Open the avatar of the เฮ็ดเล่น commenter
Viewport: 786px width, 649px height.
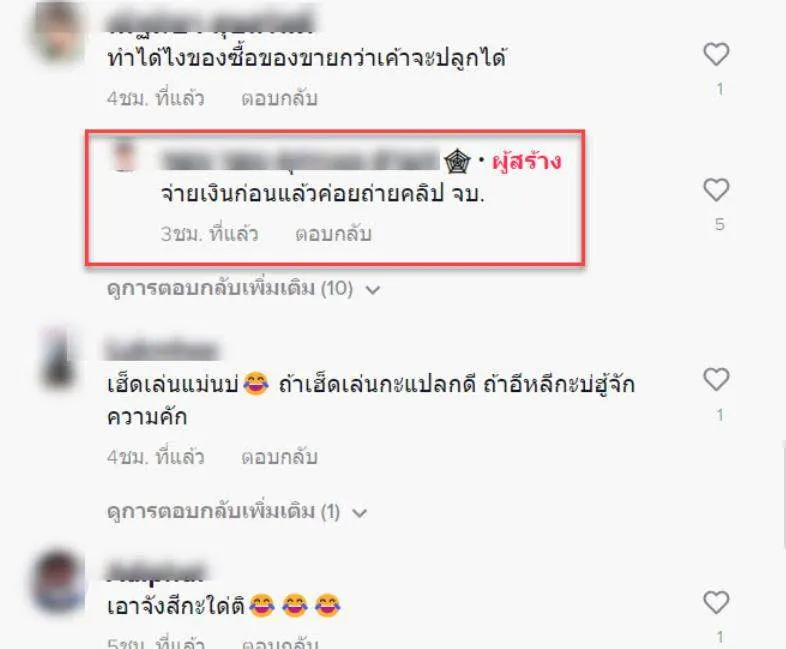[58, 360]
